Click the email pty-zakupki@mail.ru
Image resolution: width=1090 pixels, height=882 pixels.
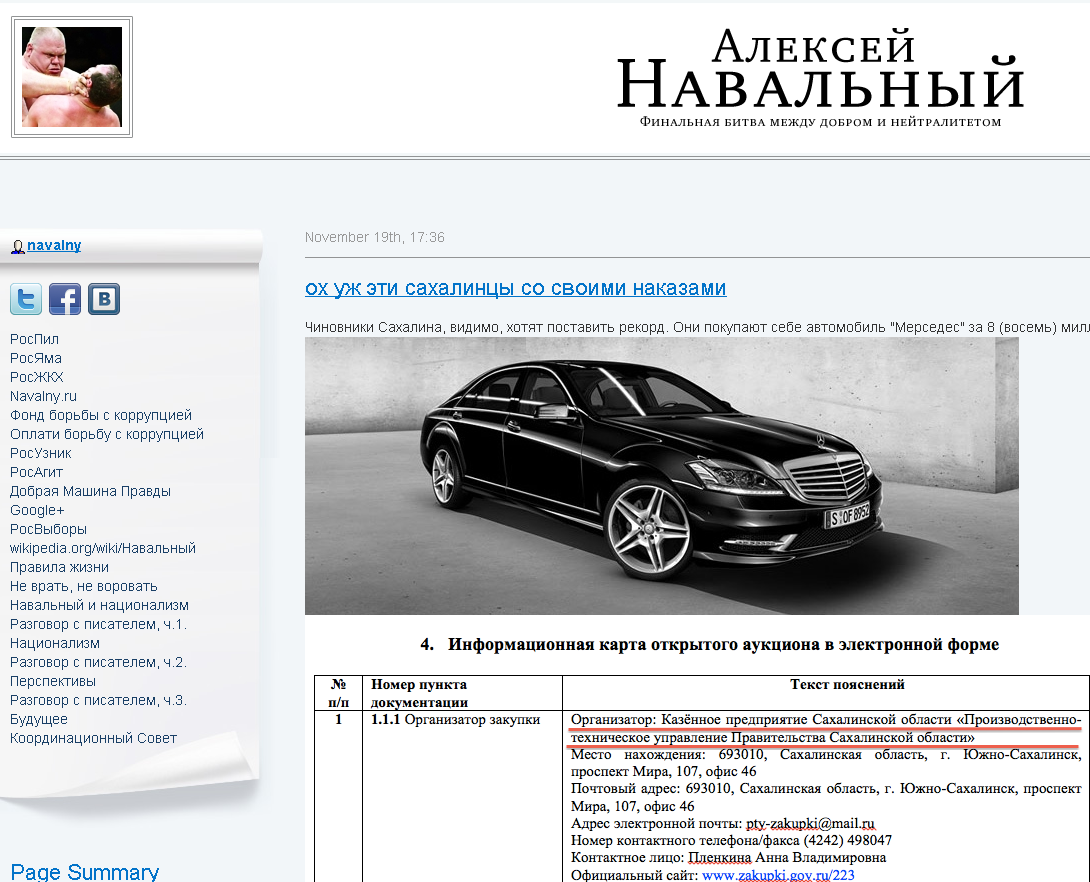click(811, 824)
